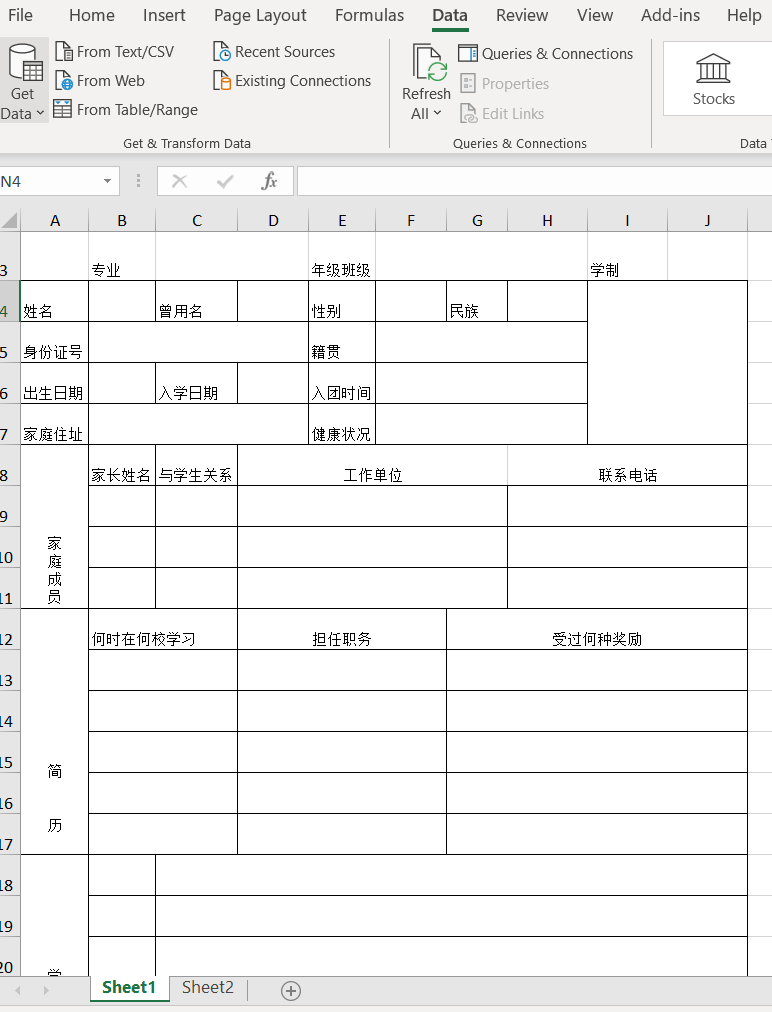Open Existing Connections
The width and height of the screenshot is (772, 1012).
click(292, 81)
